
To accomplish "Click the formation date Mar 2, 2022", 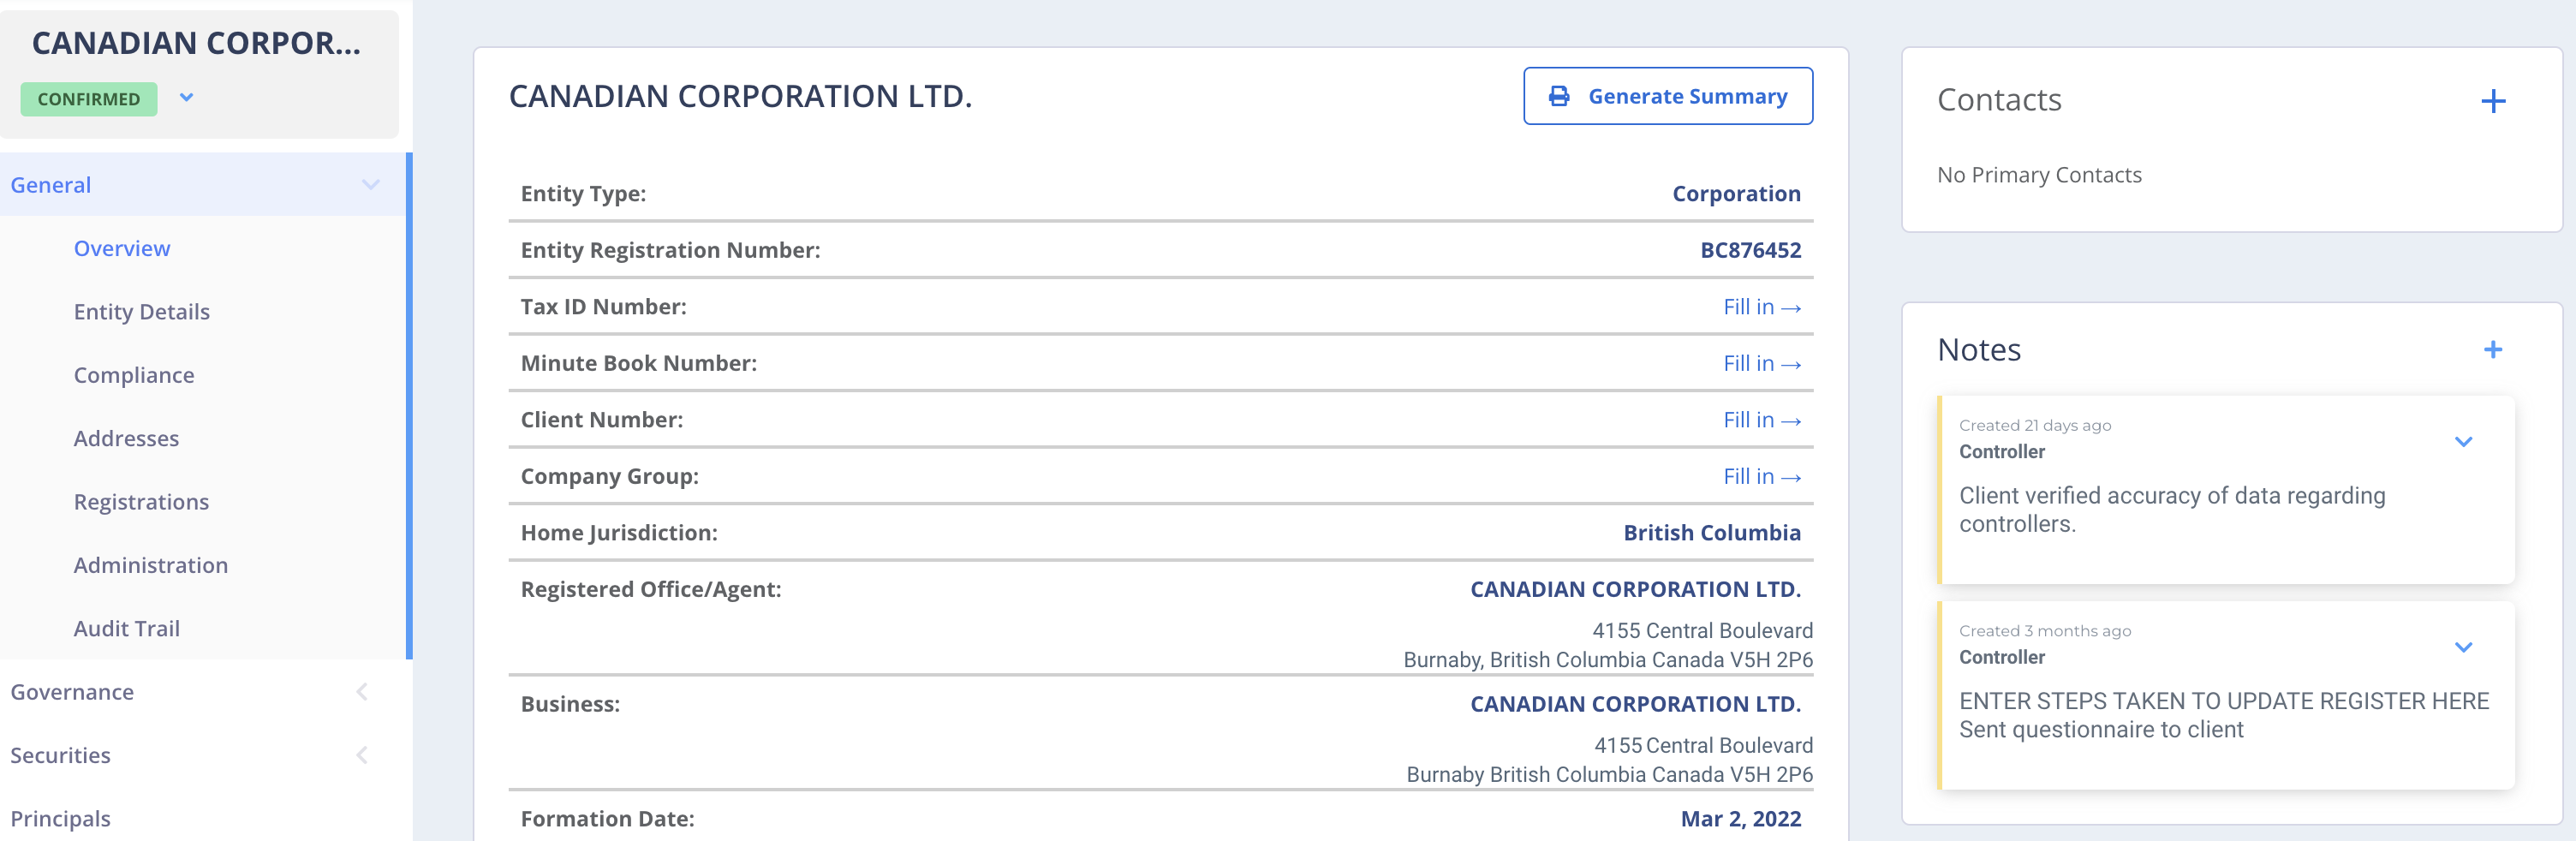I will (1740, 819).
